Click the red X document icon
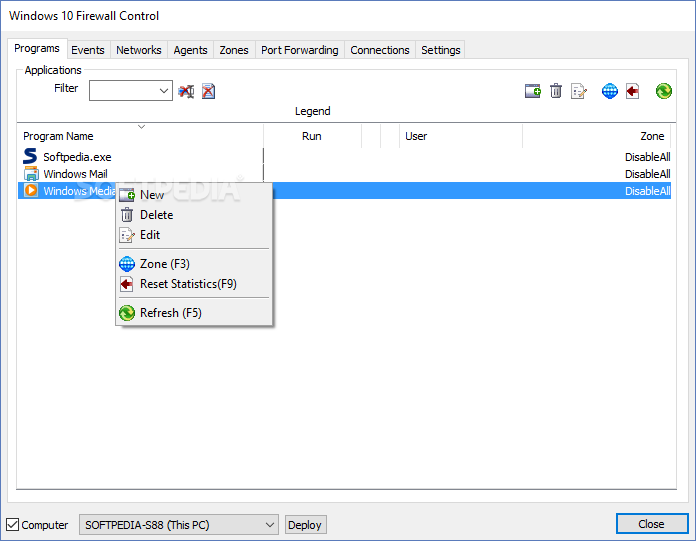 pyautogui.click(x=209, y=91)
